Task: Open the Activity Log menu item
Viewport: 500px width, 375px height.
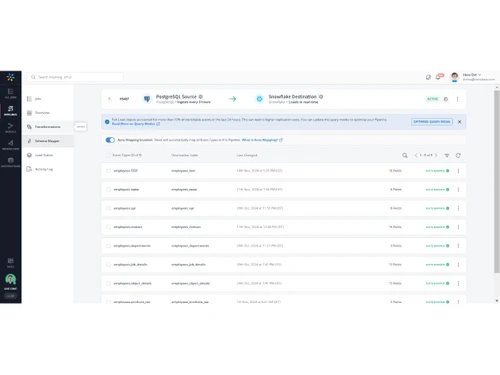Action: pyautogui.click(x=48, y=169)
